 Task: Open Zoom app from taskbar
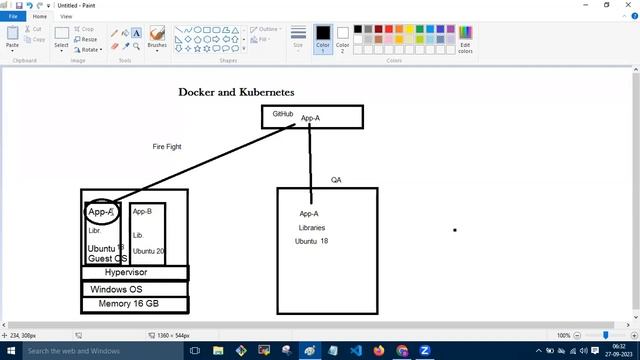point(424,351)
